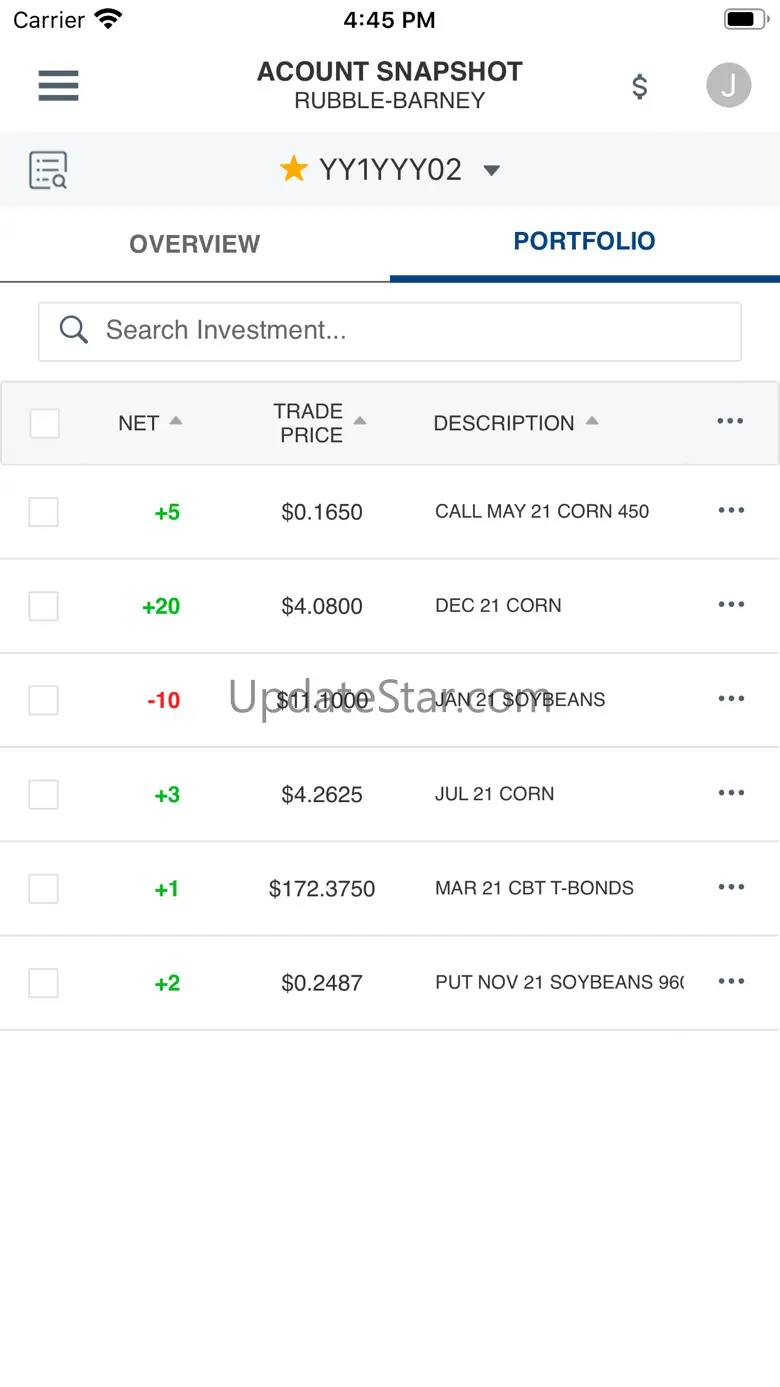Open more options for DEC 21 CORN
The height and width of the screenshot is (1387, 780).
[731, 605]
